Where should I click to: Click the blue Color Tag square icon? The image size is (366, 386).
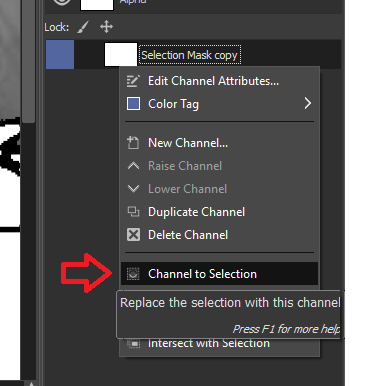133,104
